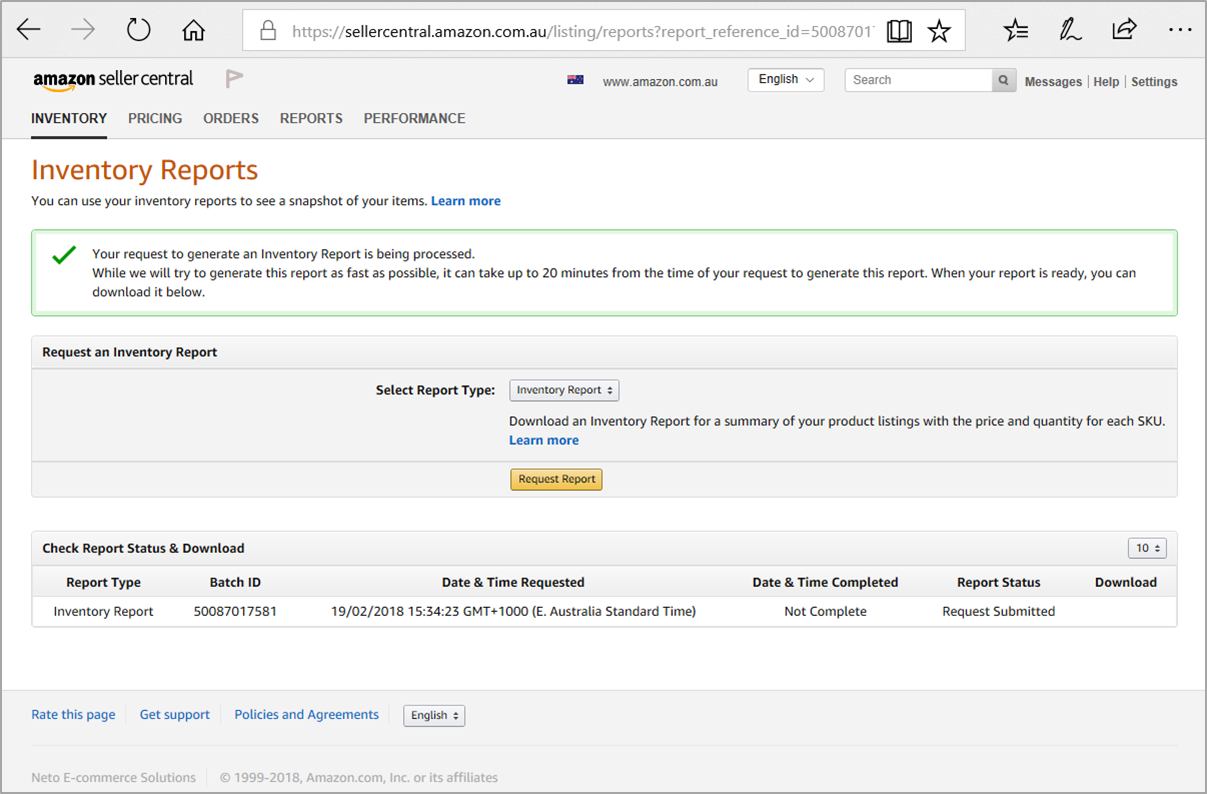Click the Report Type column header
The width and height of the screenshot is (1207, 794).
tap(104, 582)
